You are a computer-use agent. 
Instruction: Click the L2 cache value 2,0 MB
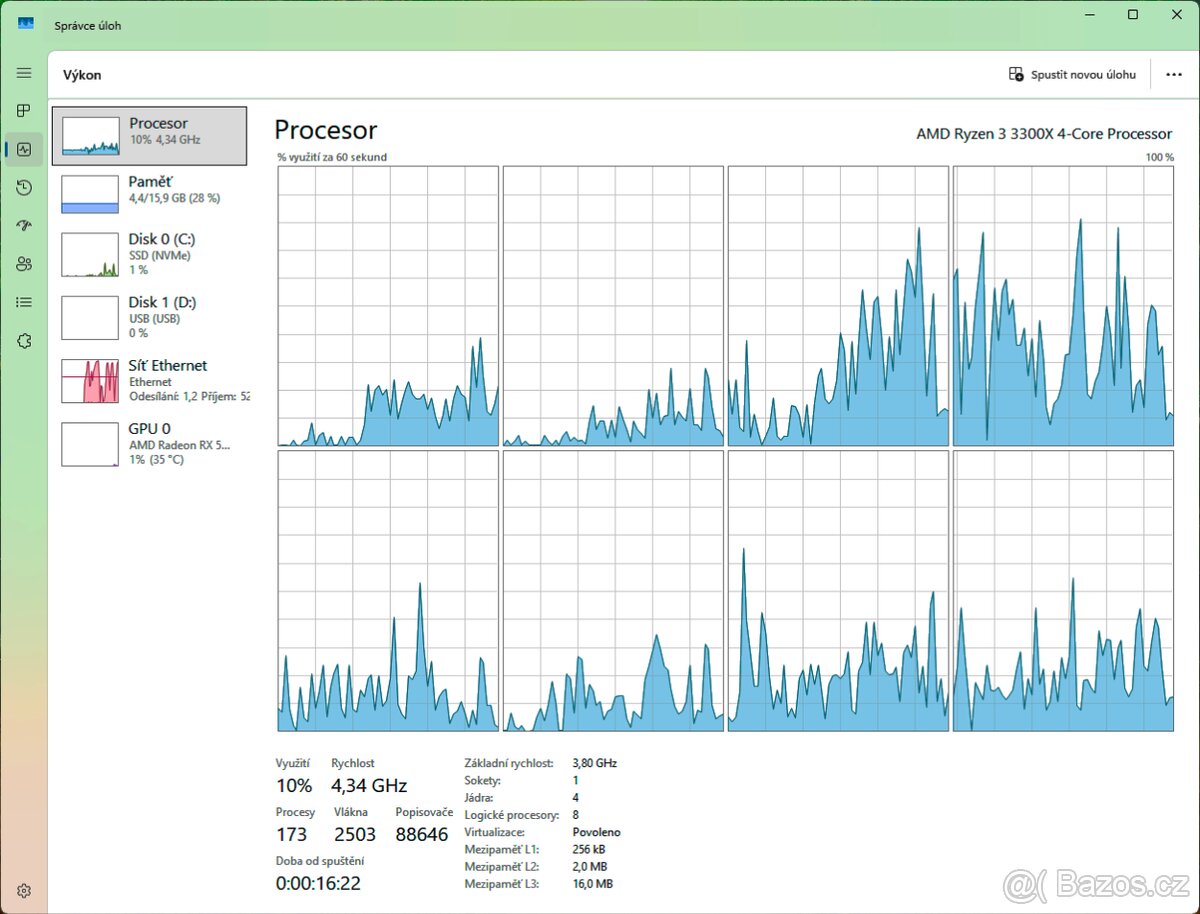tap(590, 866)
